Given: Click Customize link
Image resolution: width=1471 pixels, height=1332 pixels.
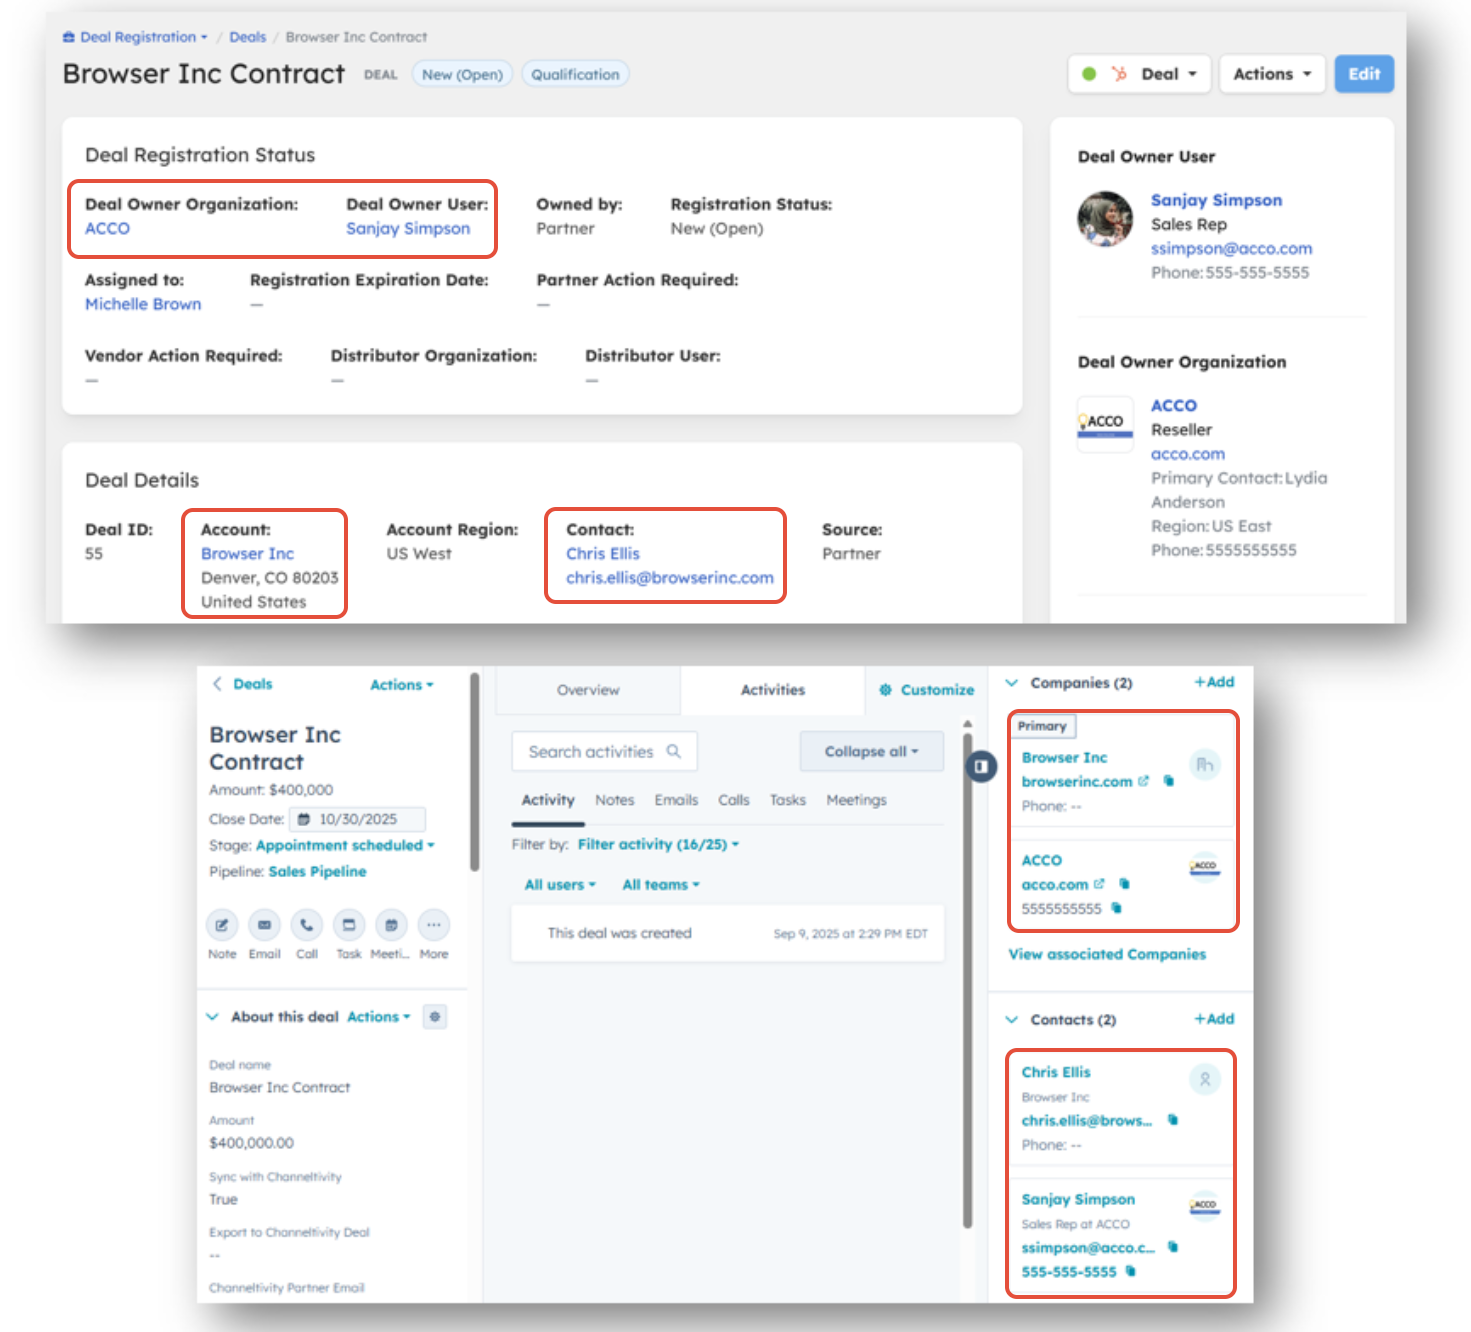Looking at the screenshot, I should click(x=937, y=690).
